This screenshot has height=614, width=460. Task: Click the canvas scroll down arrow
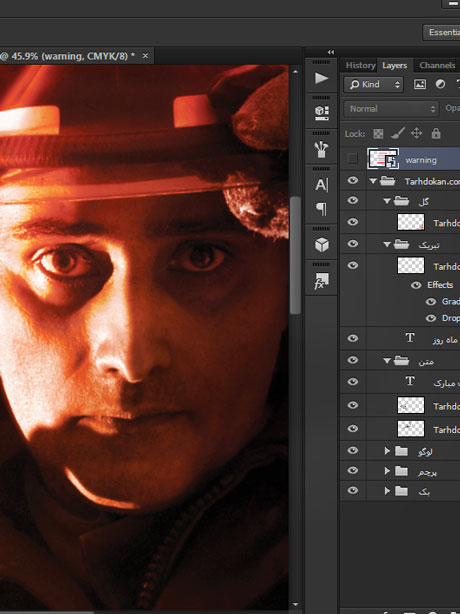point(296,605)
